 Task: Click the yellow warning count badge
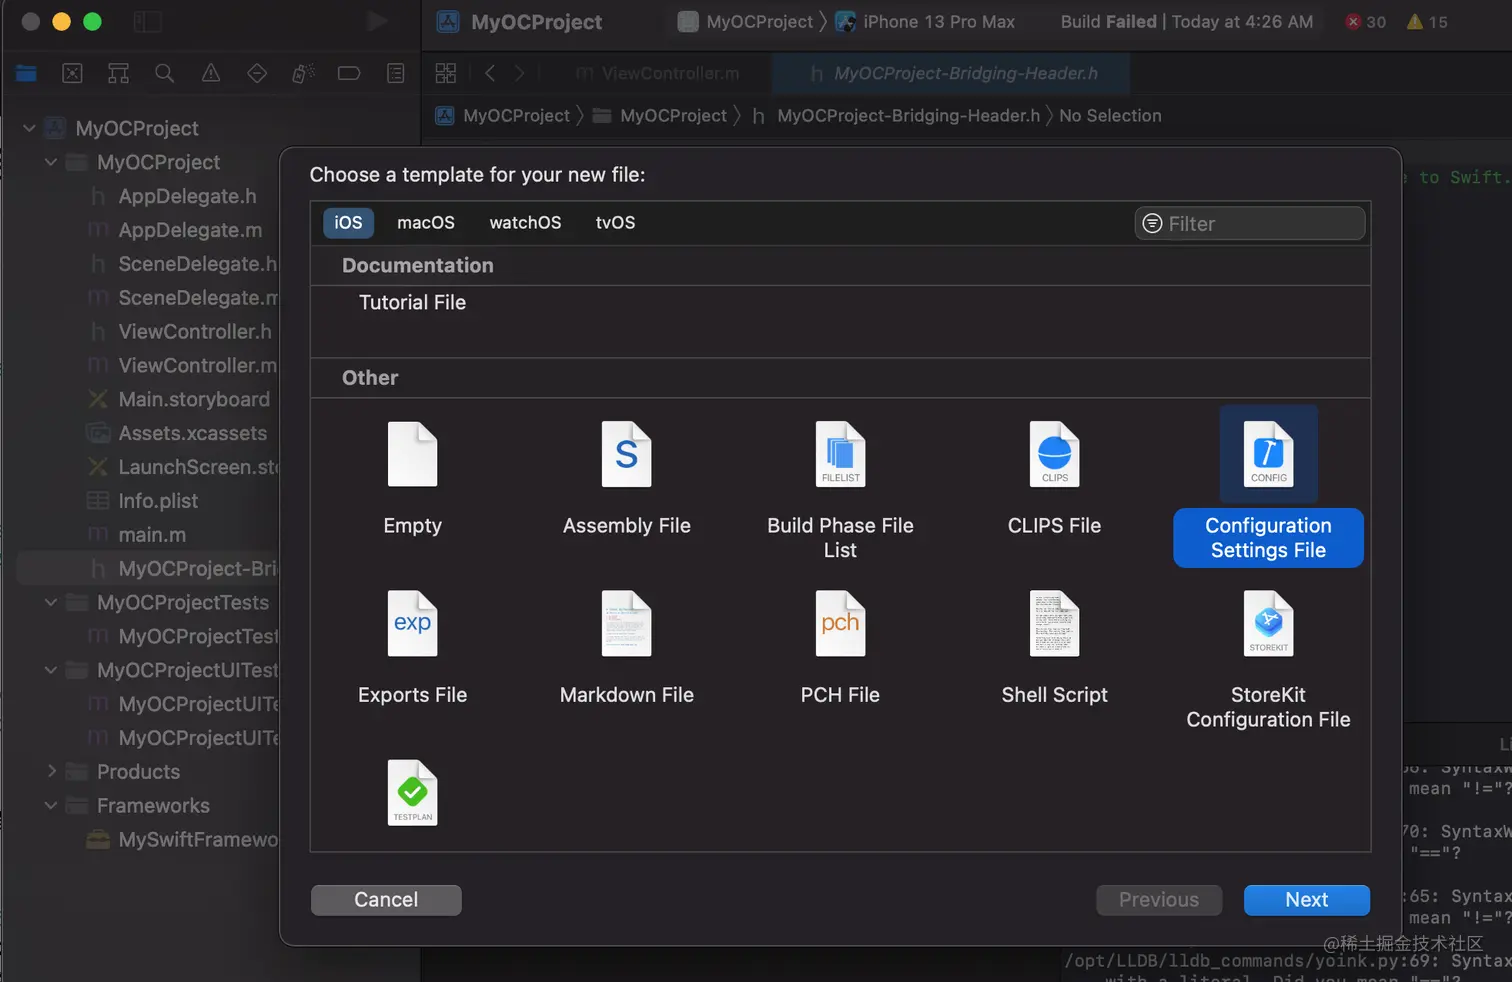pos(1427,22)
